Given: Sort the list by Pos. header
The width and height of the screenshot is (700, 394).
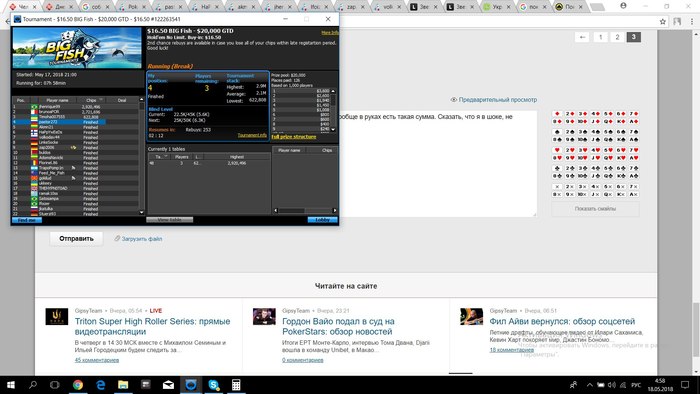Looking at the screenshot, I should pos(21,100).
